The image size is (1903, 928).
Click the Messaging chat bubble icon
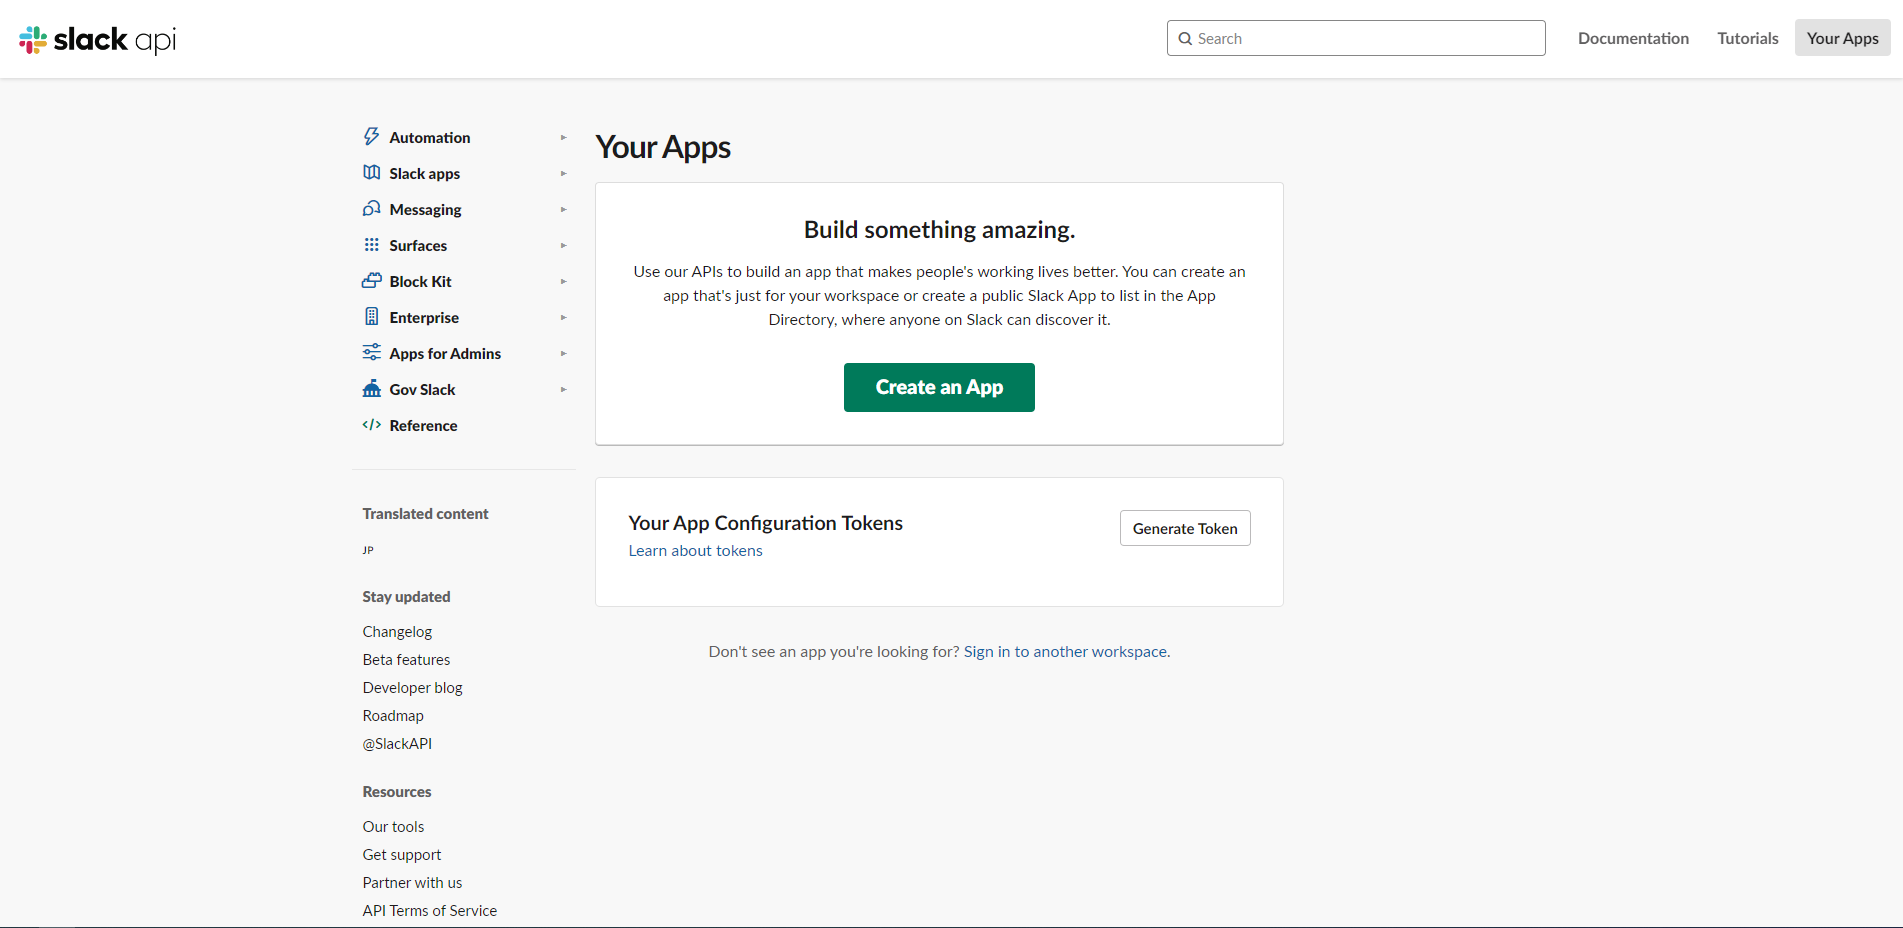[x=371, y=209]
